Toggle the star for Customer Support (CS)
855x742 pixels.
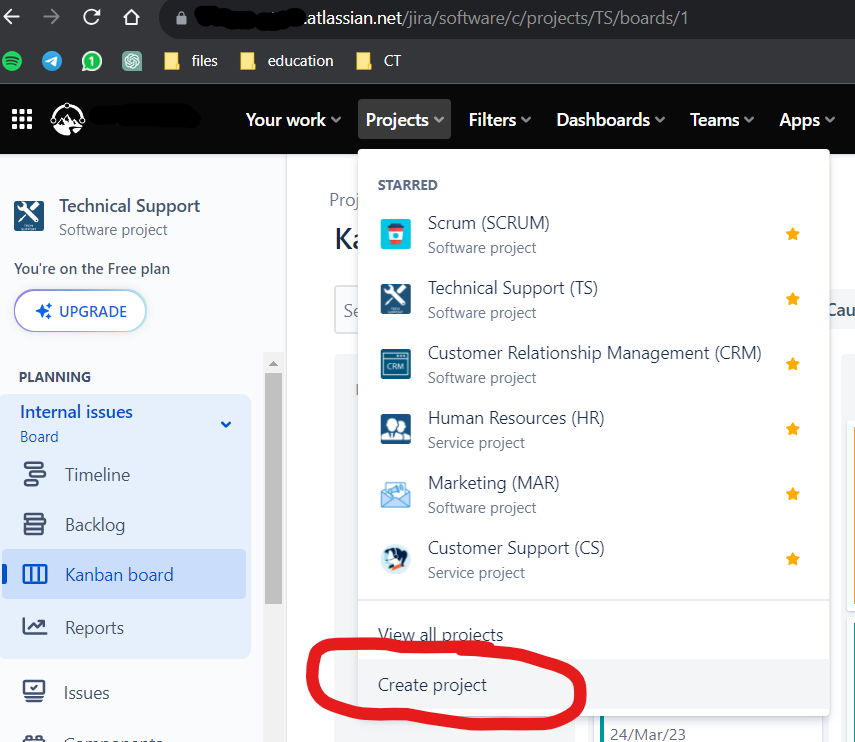pos(792,559)
